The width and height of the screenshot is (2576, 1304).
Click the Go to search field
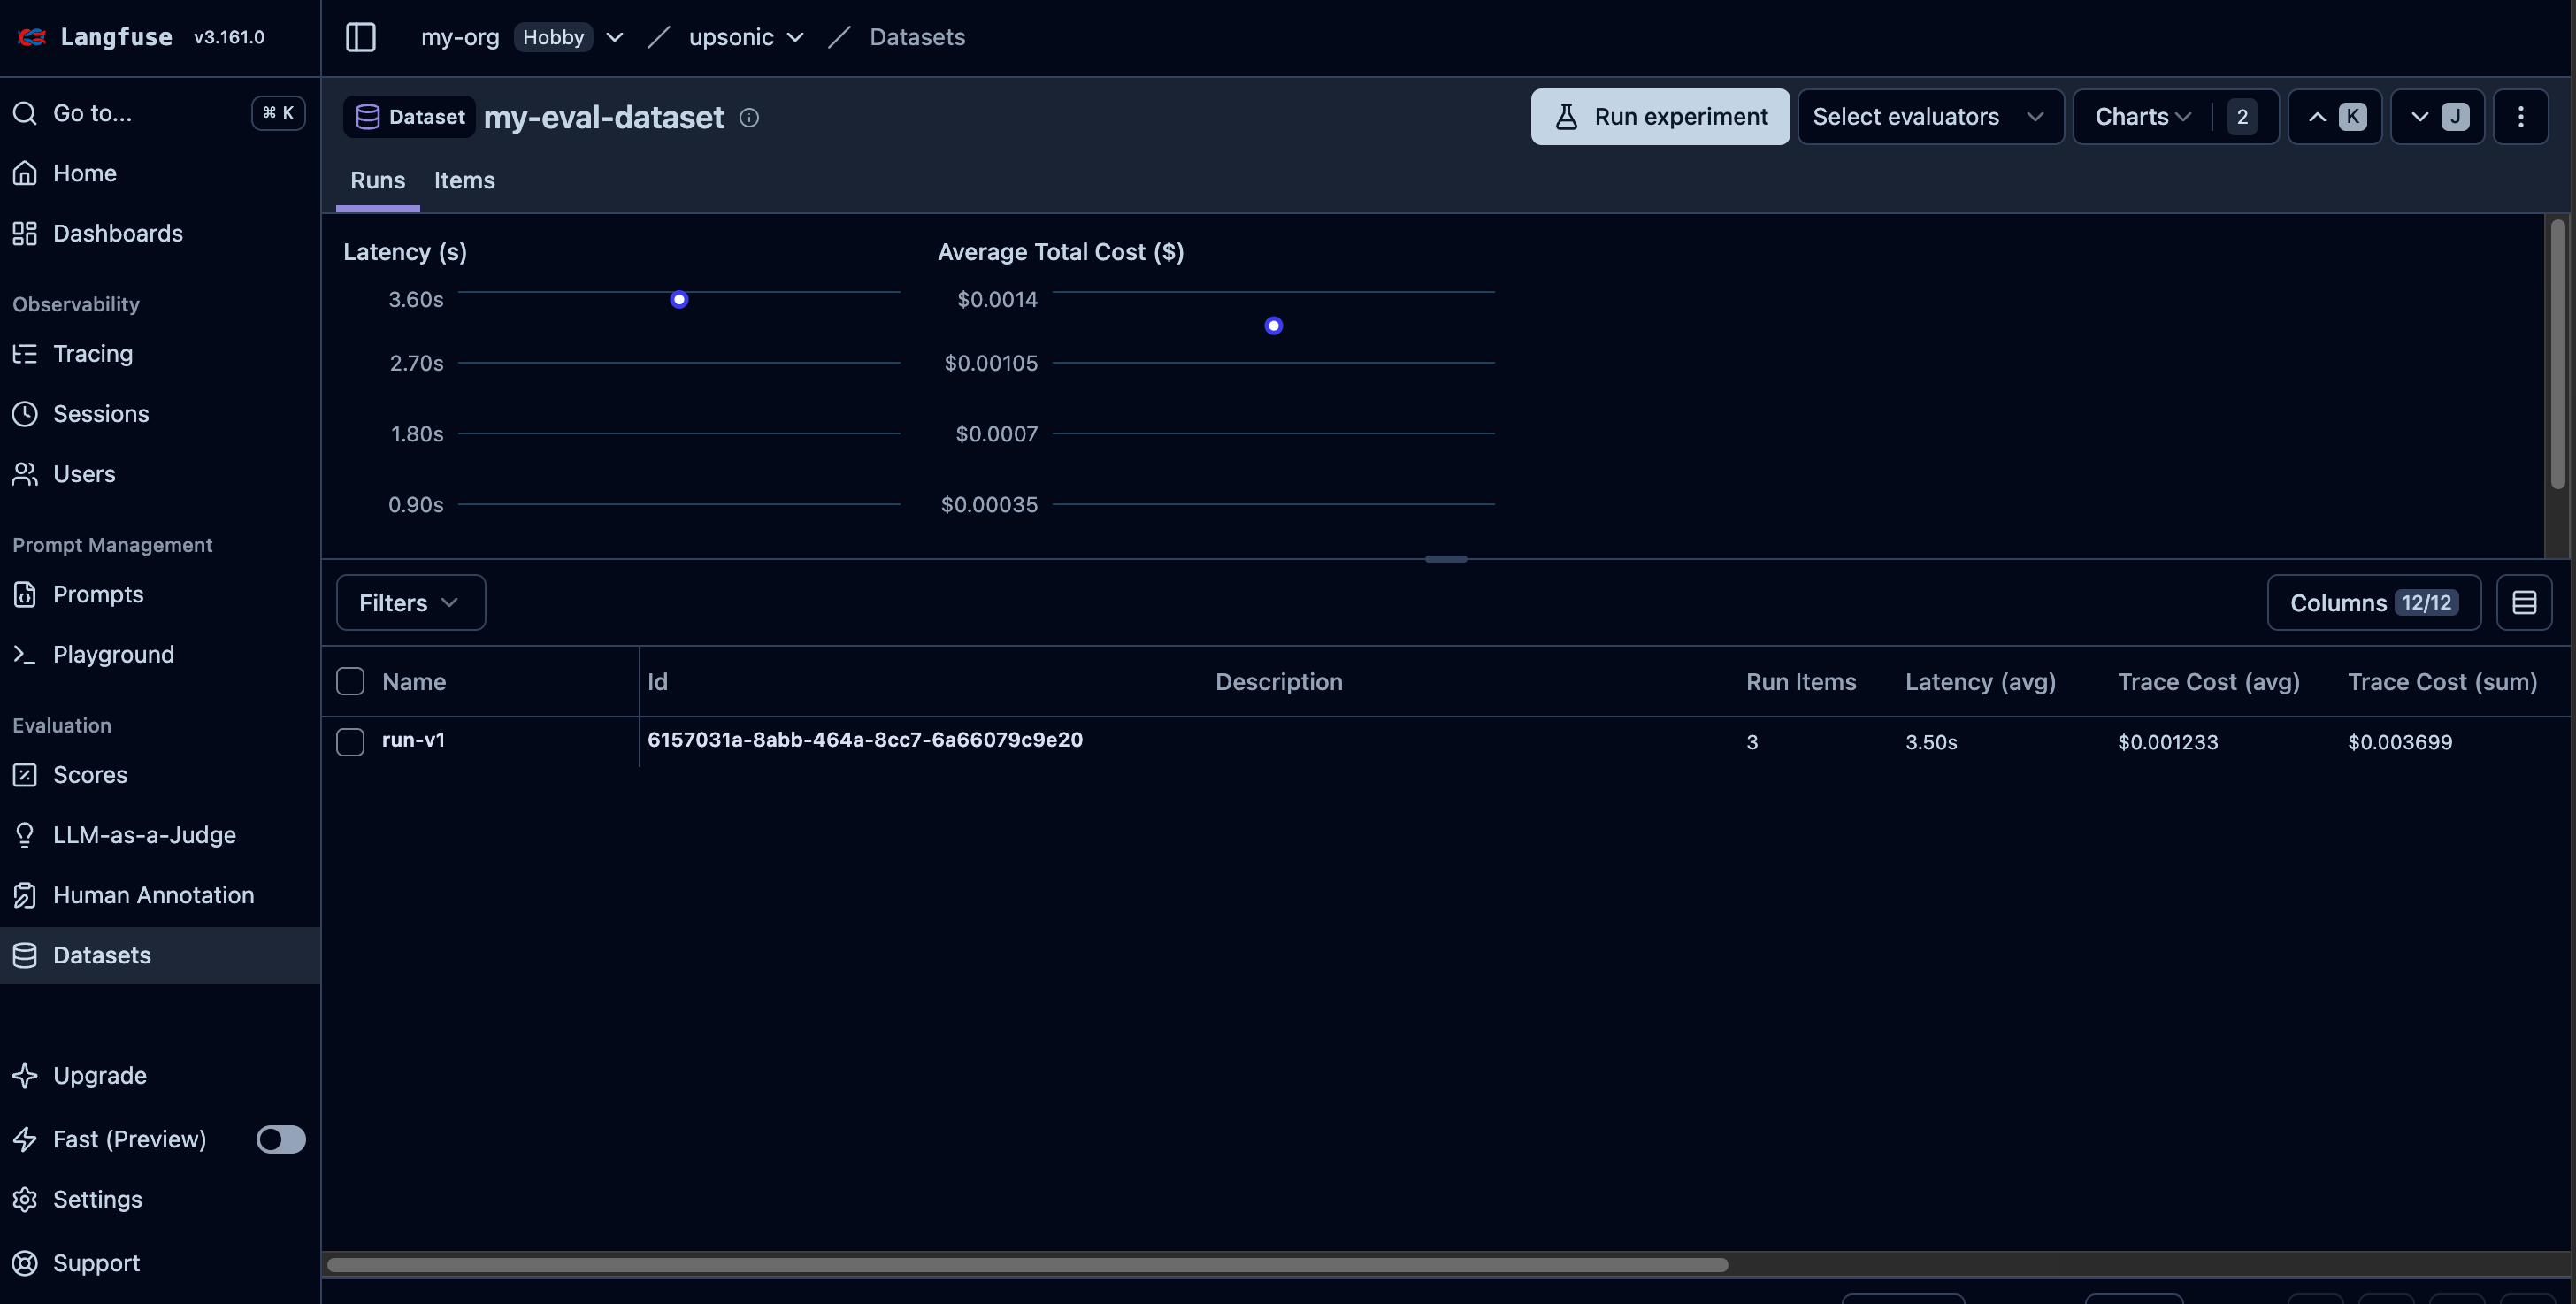pyautogui.click(x=159, y=113)
